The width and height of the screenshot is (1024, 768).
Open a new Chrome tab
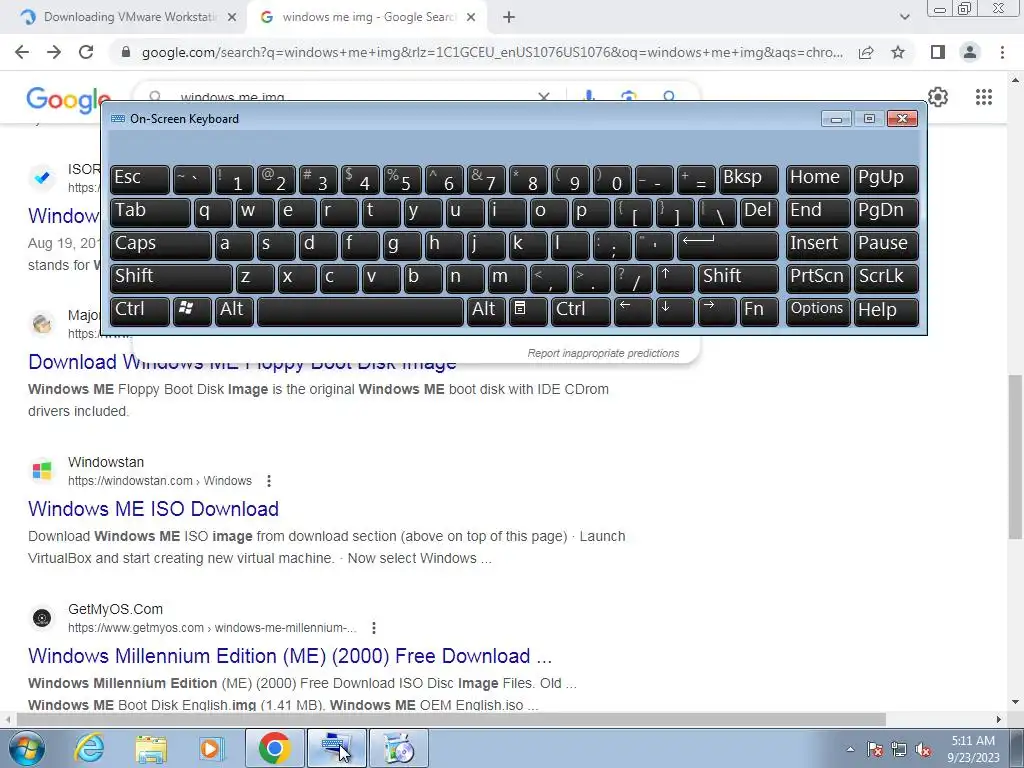[x=509, y=17]
